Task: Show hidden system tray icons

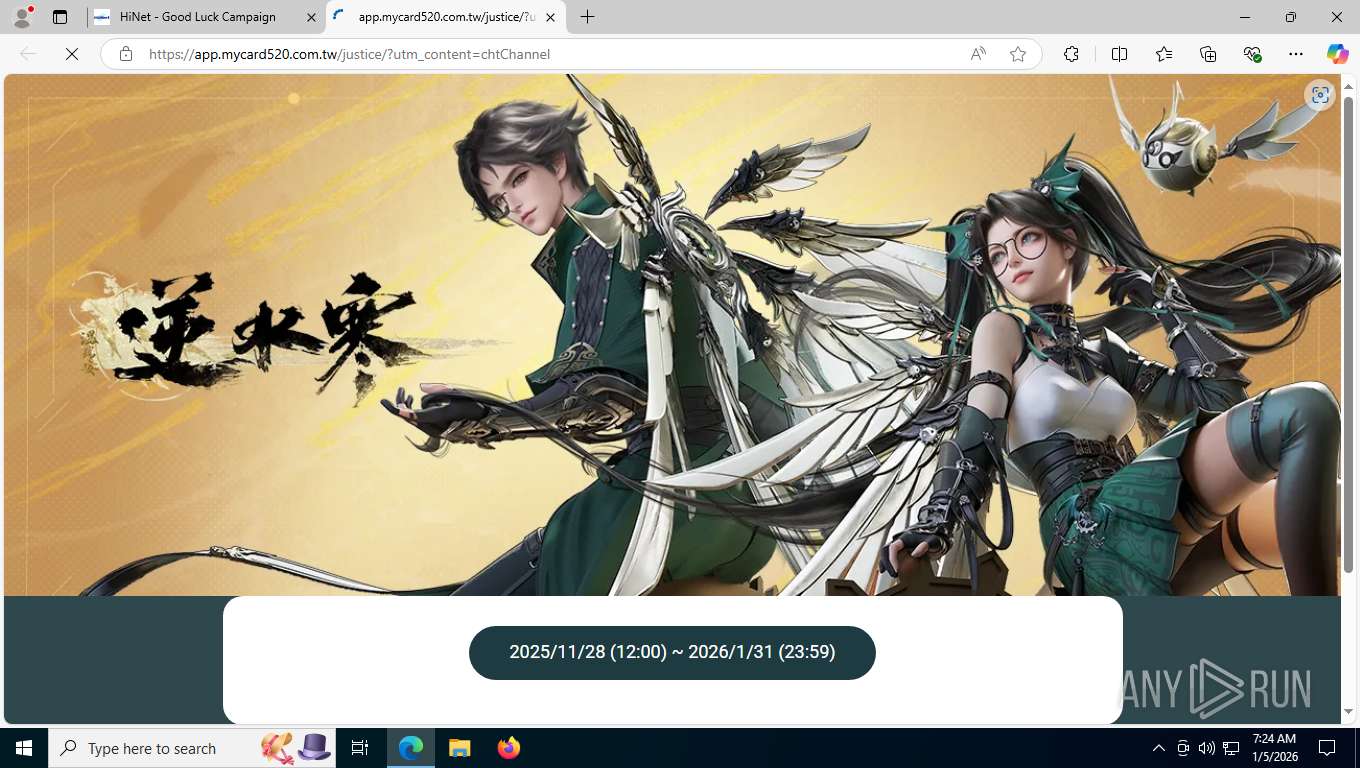Action: 1158,748
